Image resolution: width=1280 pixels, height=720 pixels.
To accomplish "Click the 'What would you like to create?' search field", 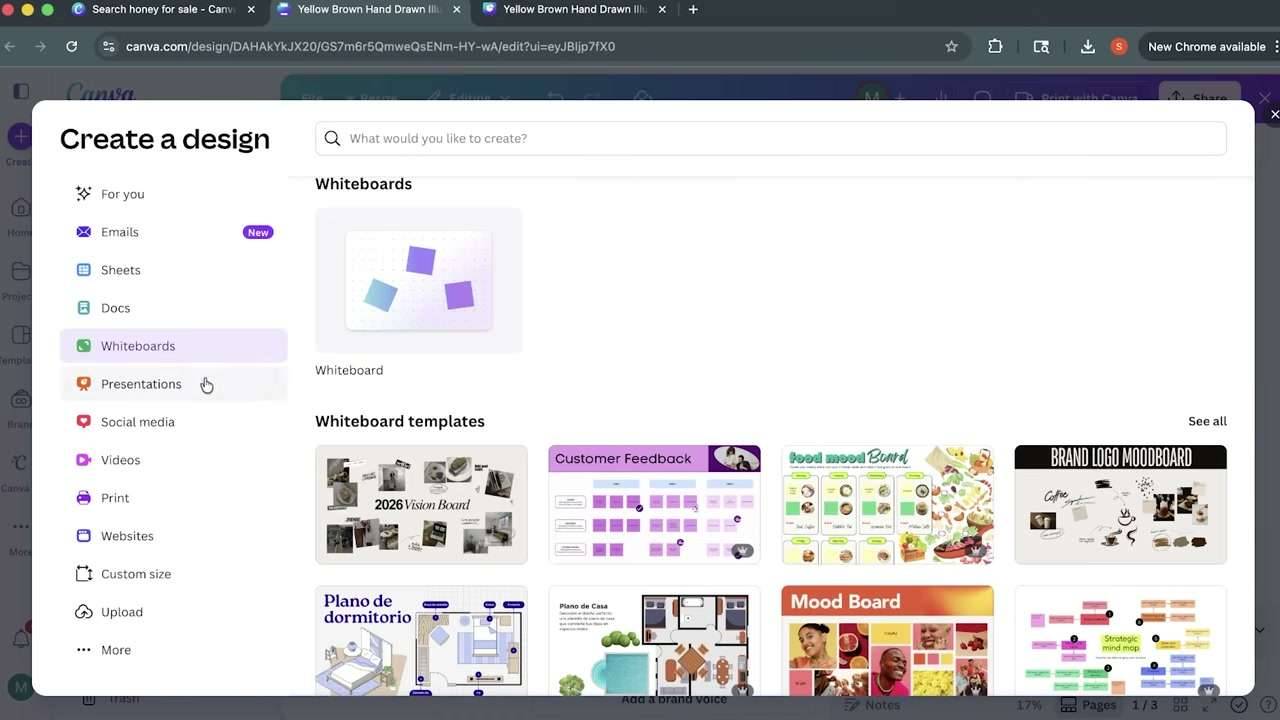I will click(x=770, y=138).
